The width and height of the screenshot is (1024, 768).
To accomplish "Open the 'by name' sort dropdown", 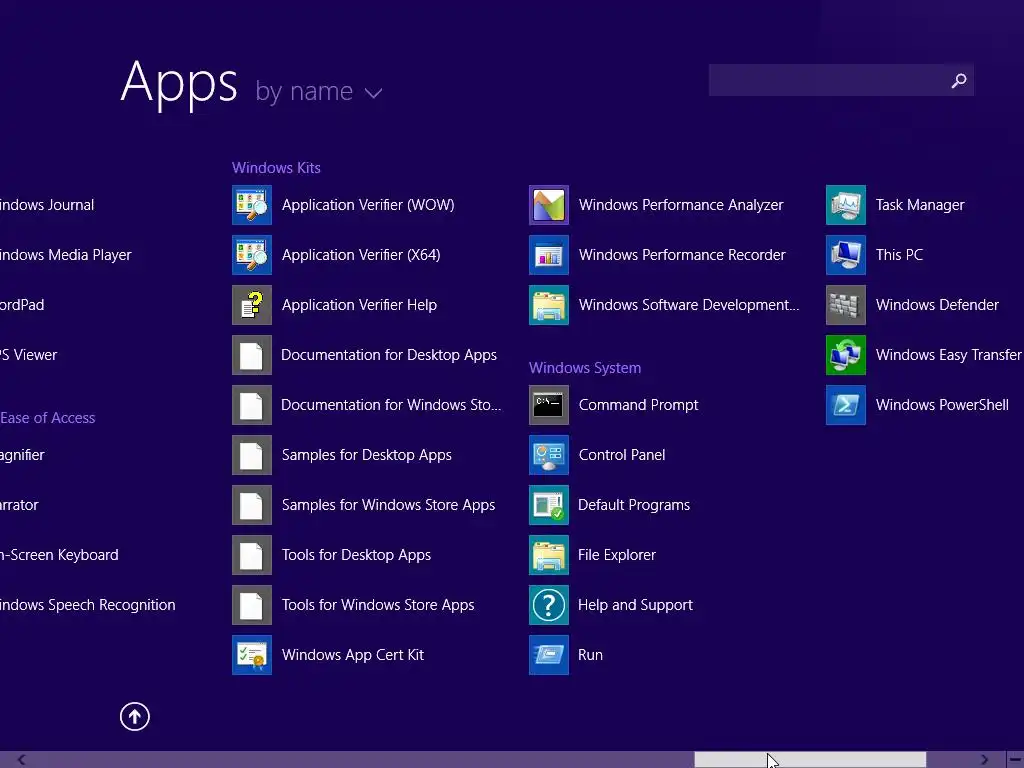I will pyautogui.click(x=319, y=91).
